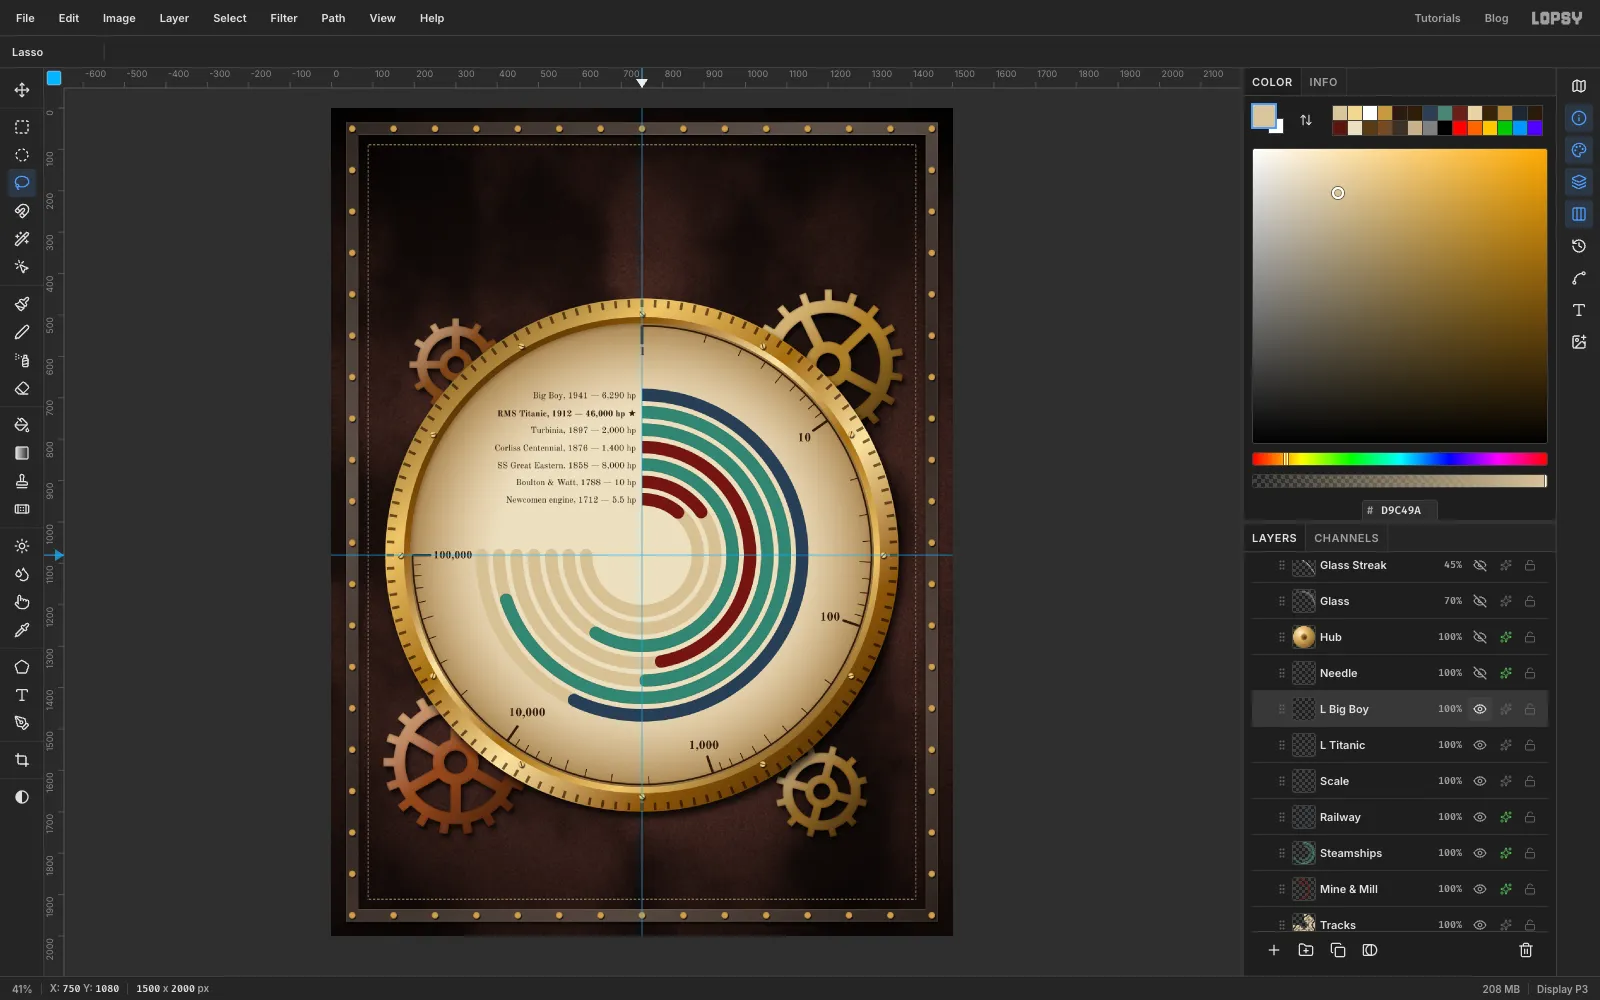Toggle effects on Mine & Mill layer
Viewport: 1600px width, 1000px height.
[1505, 889]
